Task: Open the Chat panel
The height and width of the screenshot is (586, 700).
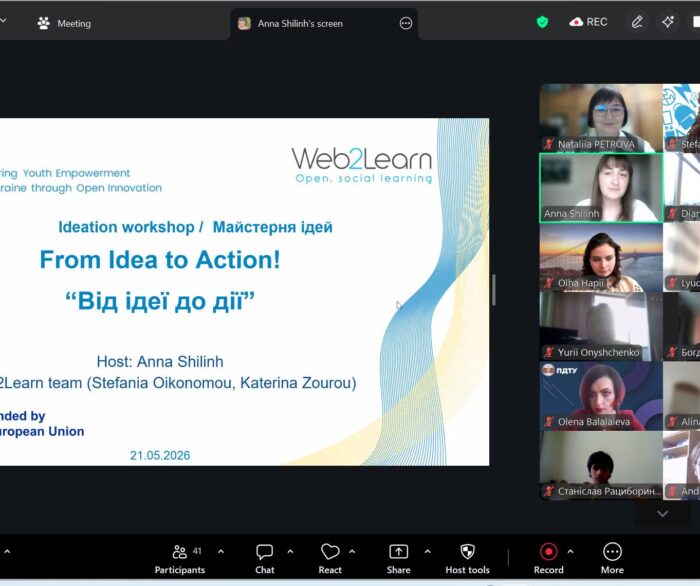Action: click(x=265, y=559)
